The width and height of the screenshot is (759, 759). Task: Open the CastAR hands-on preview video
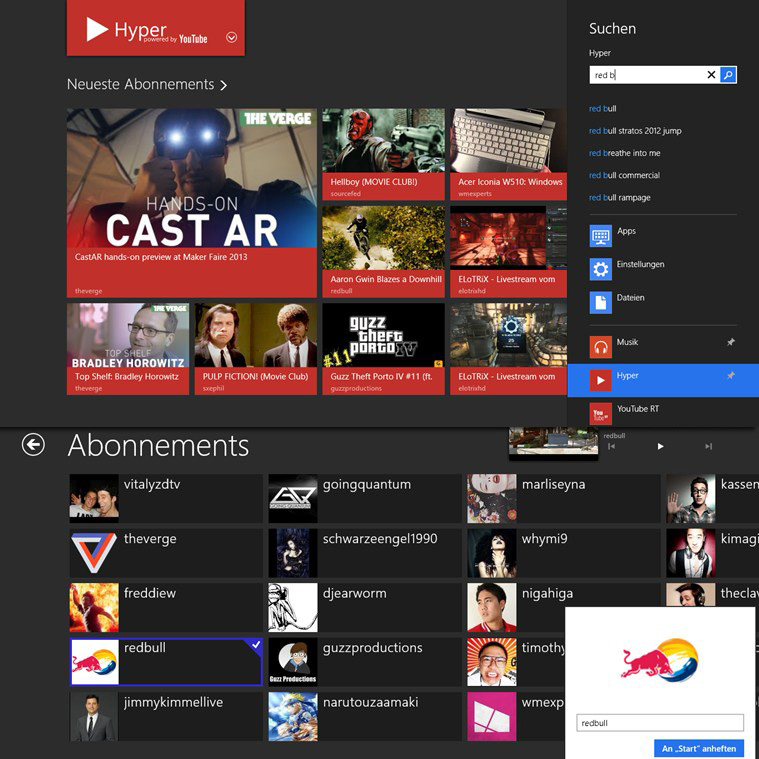pyautogui.click(x=192, y=203)
